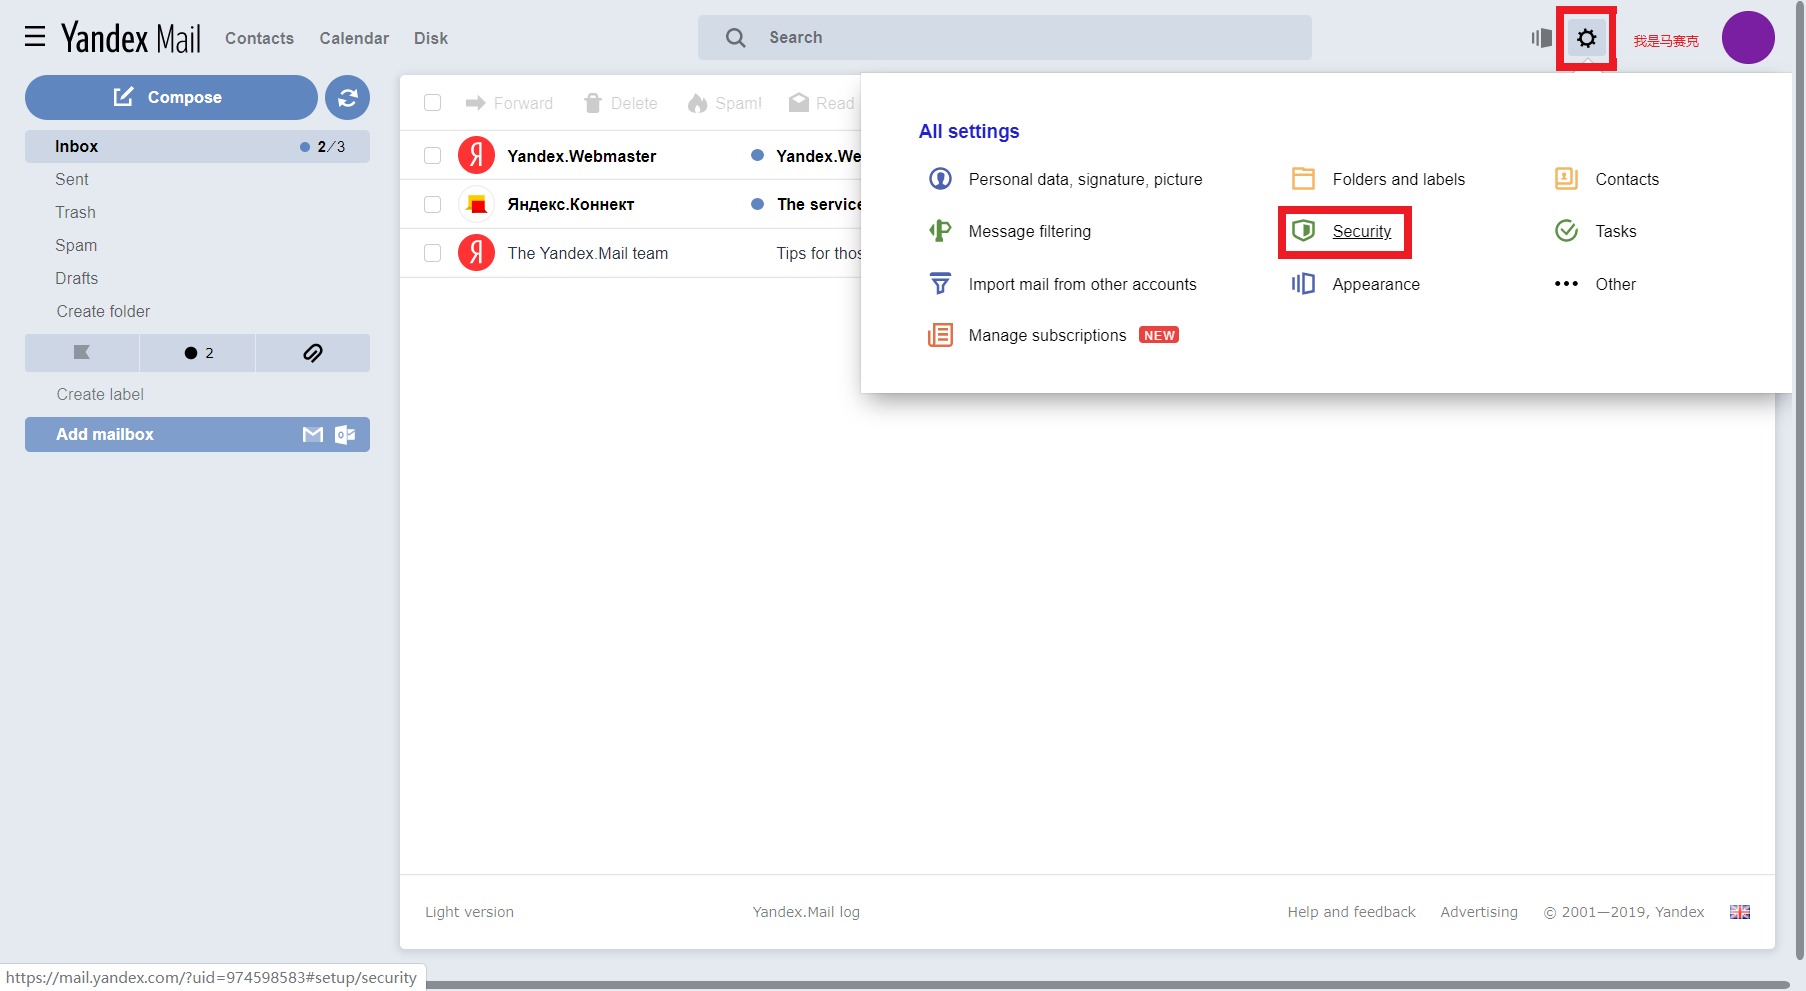Image resolution: width=1806 pixels, height=991 pixels.
Task: Filter by flagged messages icon
Action: point(82,353)
